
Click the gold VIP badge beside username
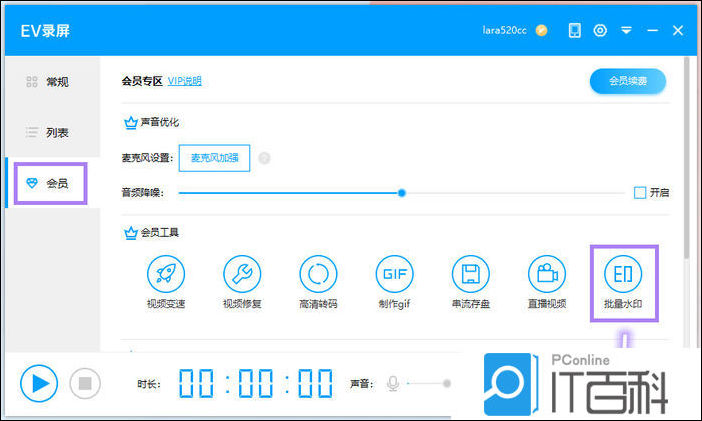click(541, 30)
